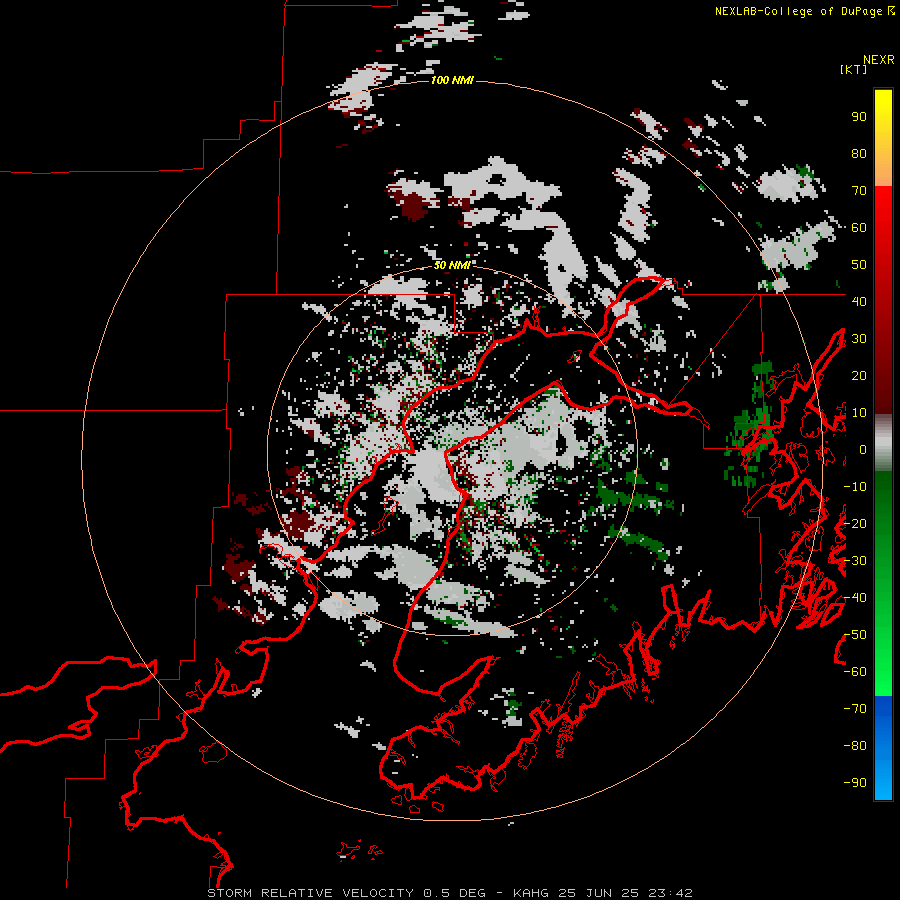Pick the gray zero-velocity band of the scale

click(x=883, y=443)
